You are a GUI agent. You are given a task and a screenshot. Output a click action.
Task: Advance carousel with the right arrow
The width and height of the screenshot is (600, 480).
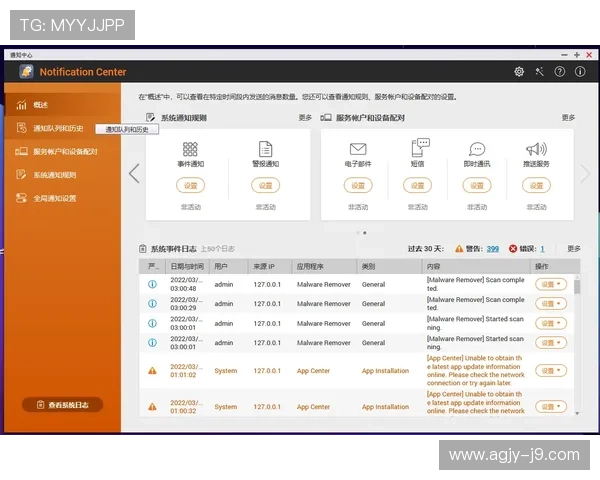click(586, 173)
